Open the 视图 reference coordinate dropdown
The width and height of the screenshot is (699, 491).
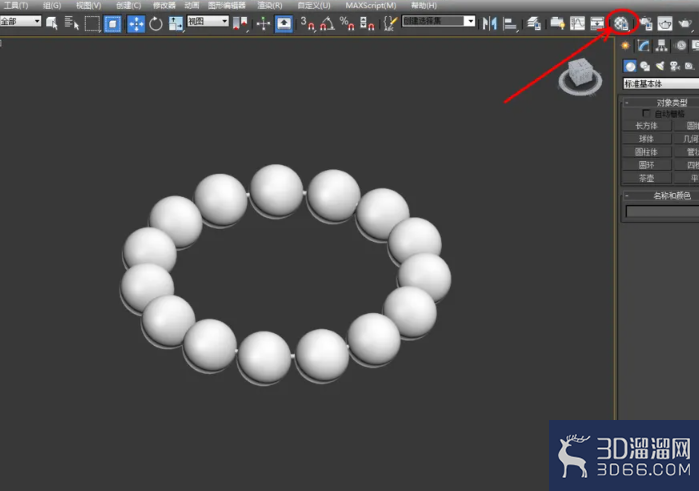(208, 21)
